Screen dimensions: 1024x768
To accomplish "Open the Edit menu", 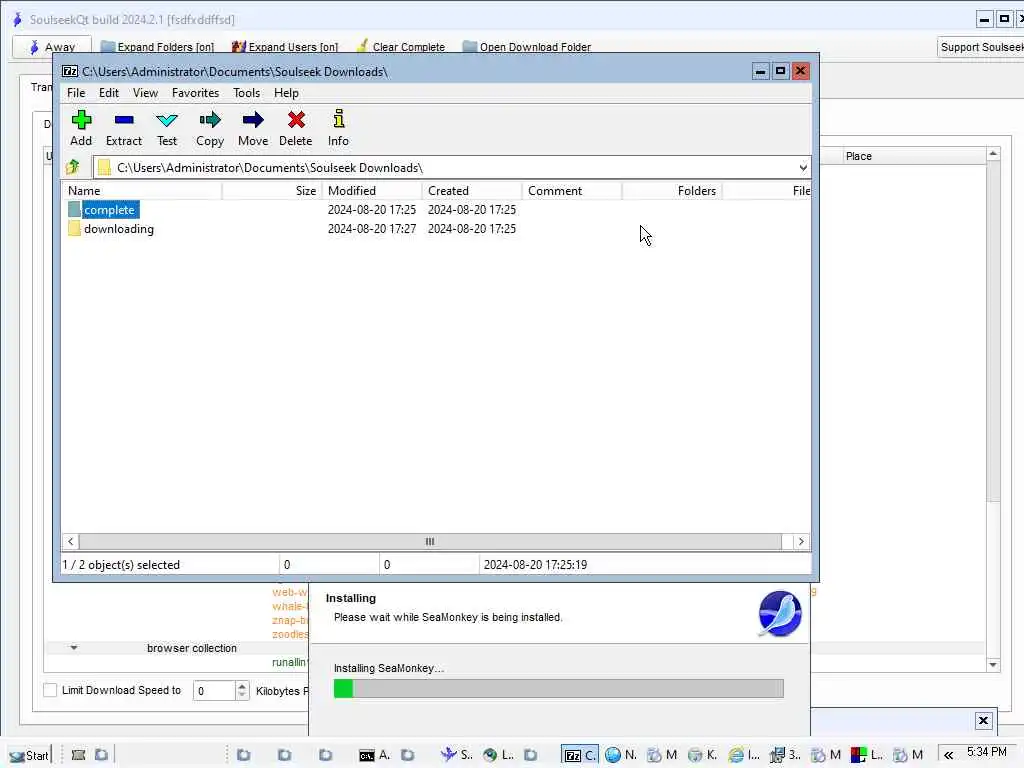I will [x=108, y=93].
